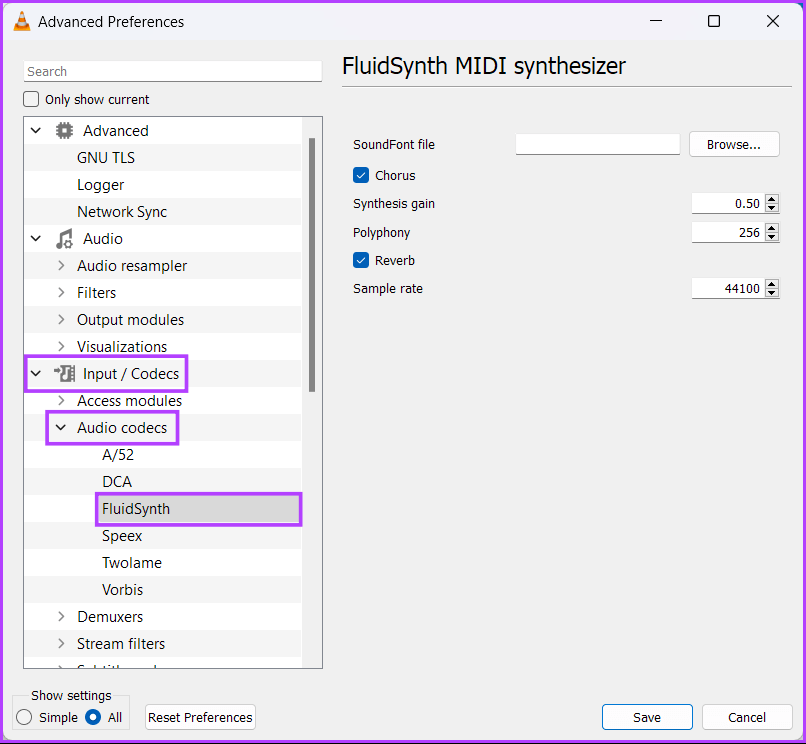Click the Synthesis gain value field

728,204
